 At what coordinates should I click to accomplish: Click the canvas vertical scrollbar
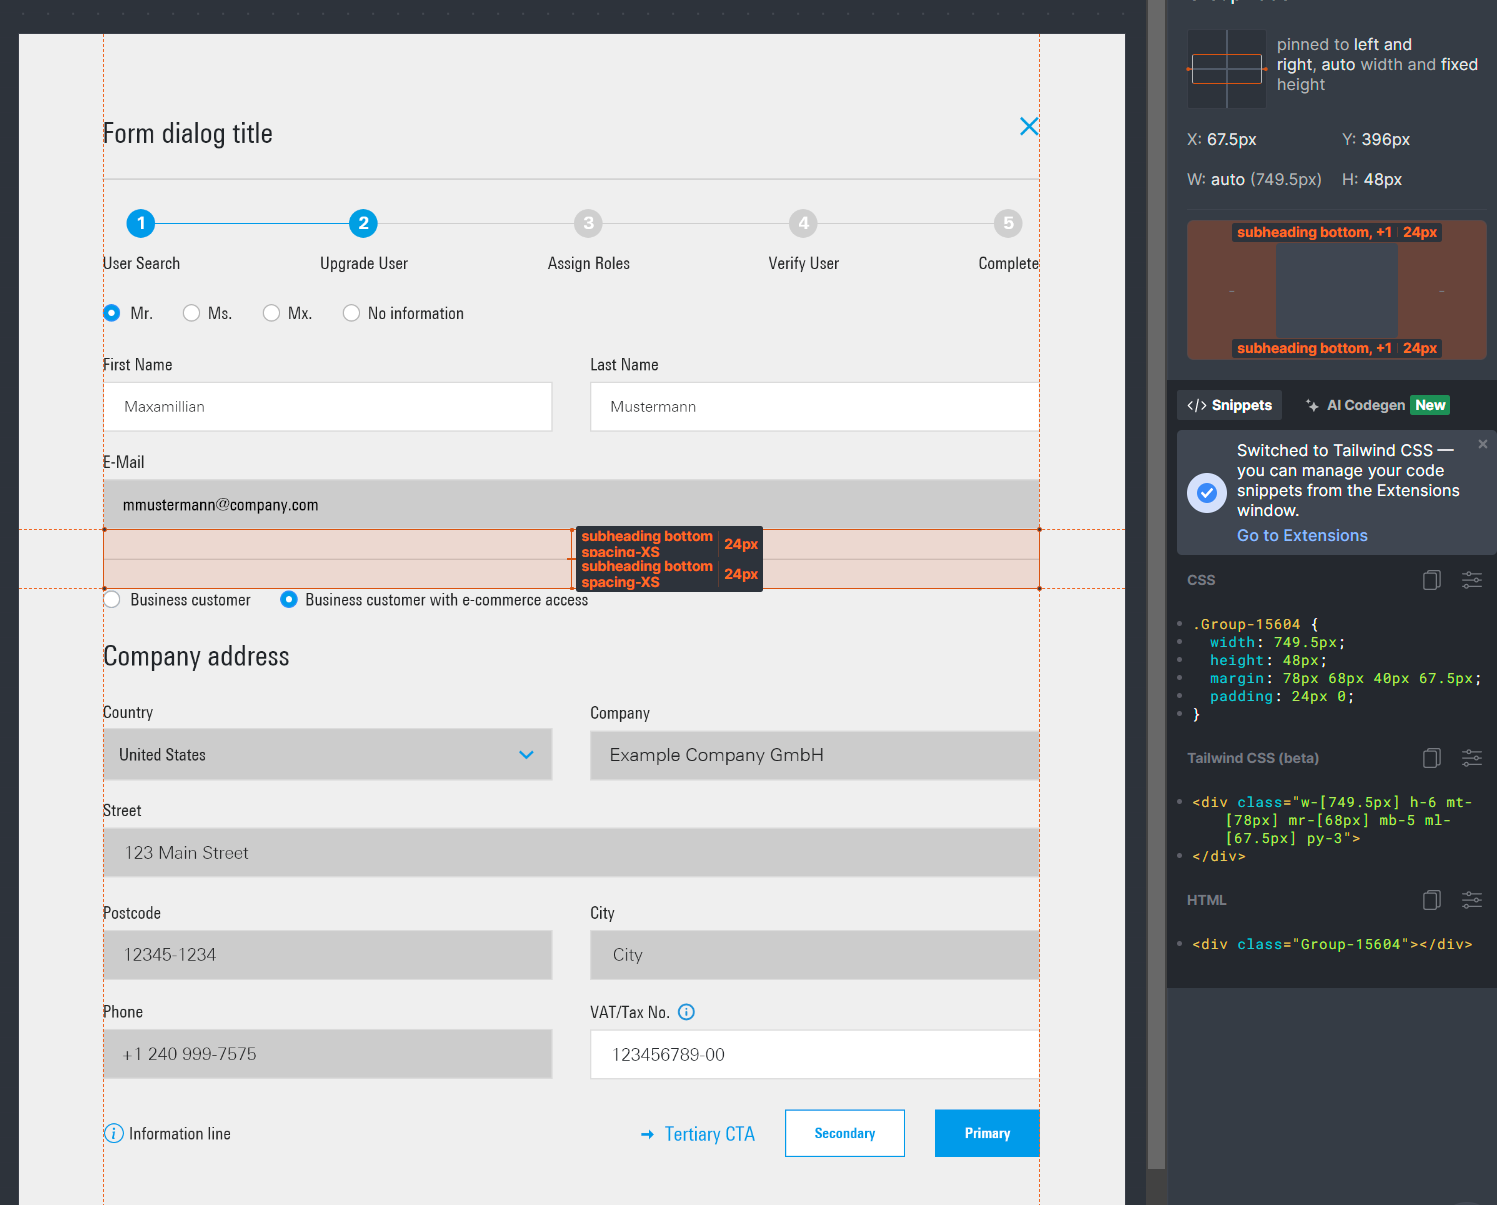point(1157,585)
